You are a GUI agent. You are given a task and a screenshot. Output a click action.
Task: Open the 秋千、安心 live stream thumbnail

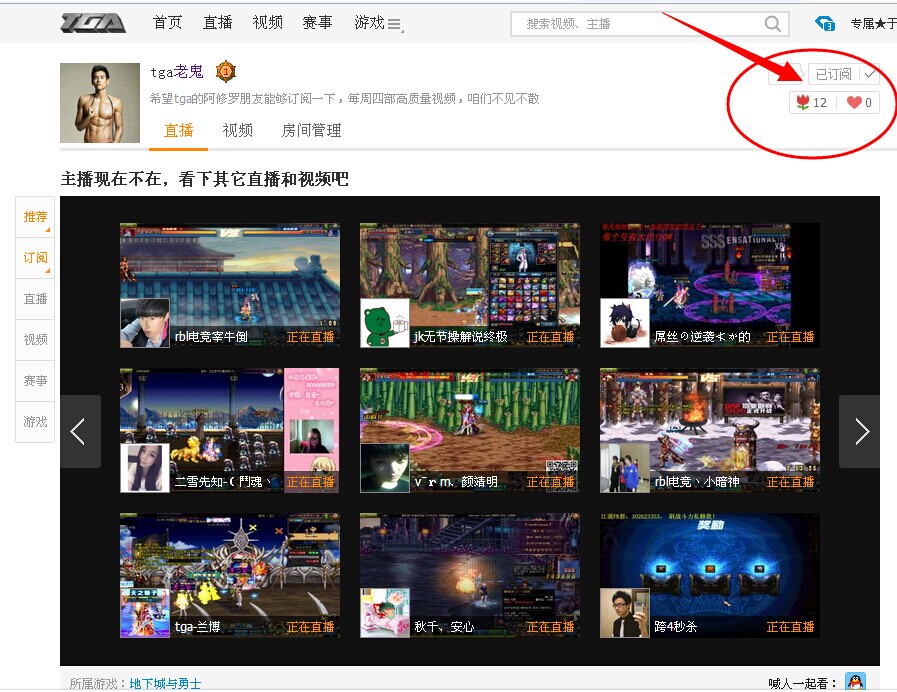470,575
